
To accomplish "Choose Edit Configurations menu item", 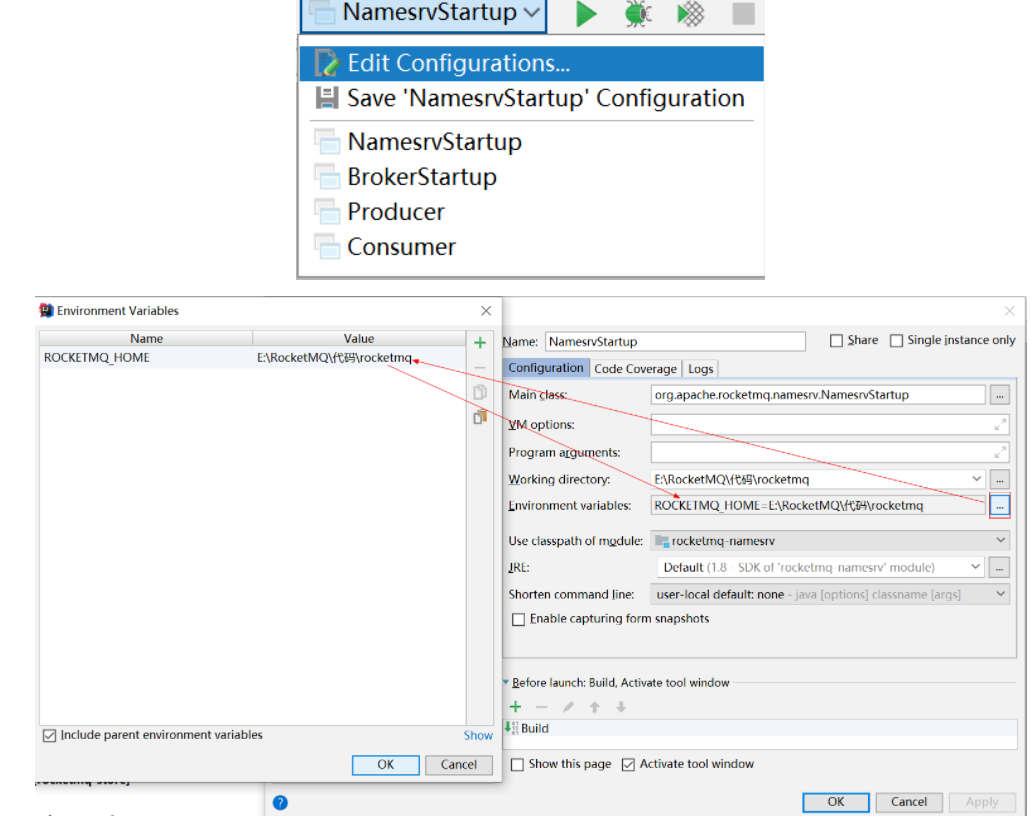I will 531,63.
